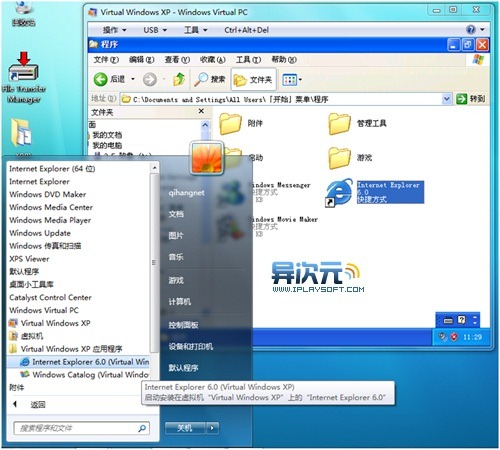Click the green Go arrow button
The width and height of the screenshot is (500, 450).
coord(461,99)
